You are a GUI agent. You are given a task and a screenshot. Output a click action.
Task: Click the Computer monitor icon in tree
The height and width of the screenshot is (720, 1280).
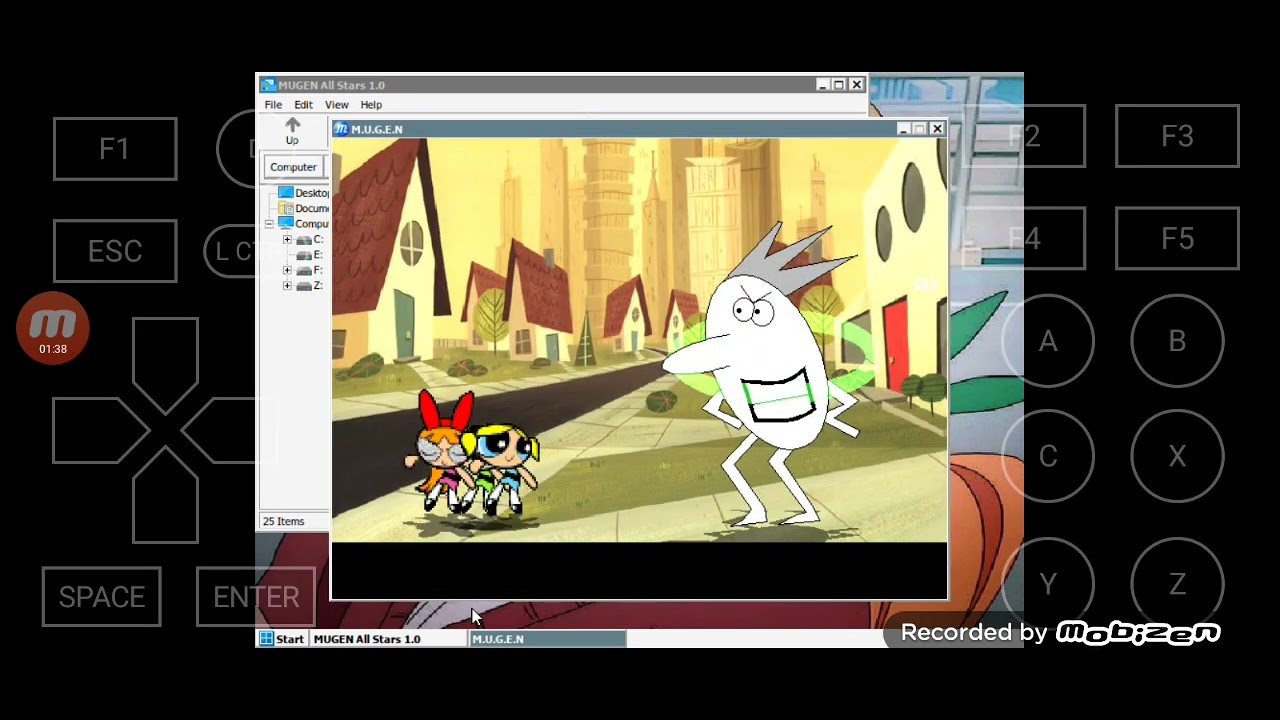[x=286, y=224]
